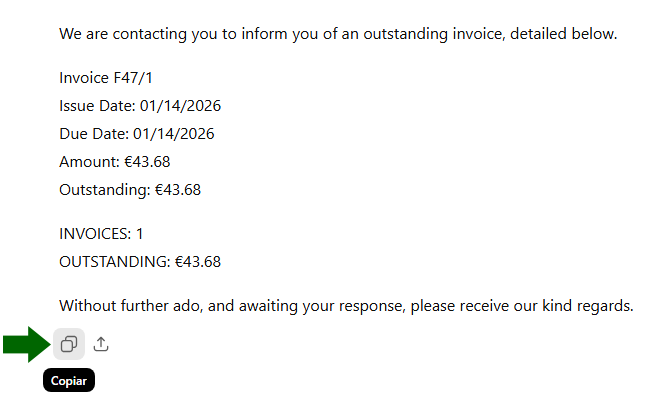The image size is (661, 419).
Task: Click the uppercase OUTSTANDING: €43.68 total line
Action: (x=140, y=262)
